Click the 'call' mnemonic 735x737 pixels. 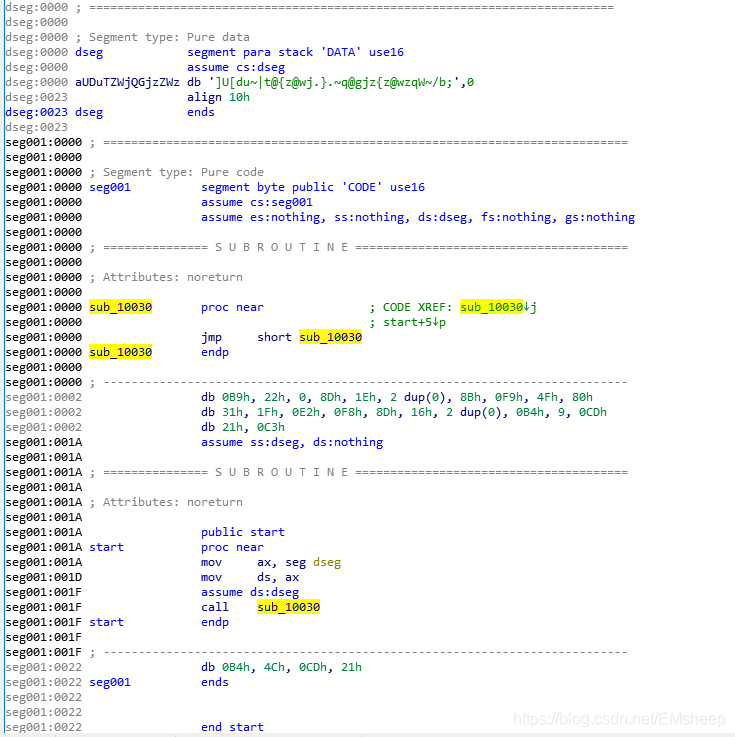(215, 607)
